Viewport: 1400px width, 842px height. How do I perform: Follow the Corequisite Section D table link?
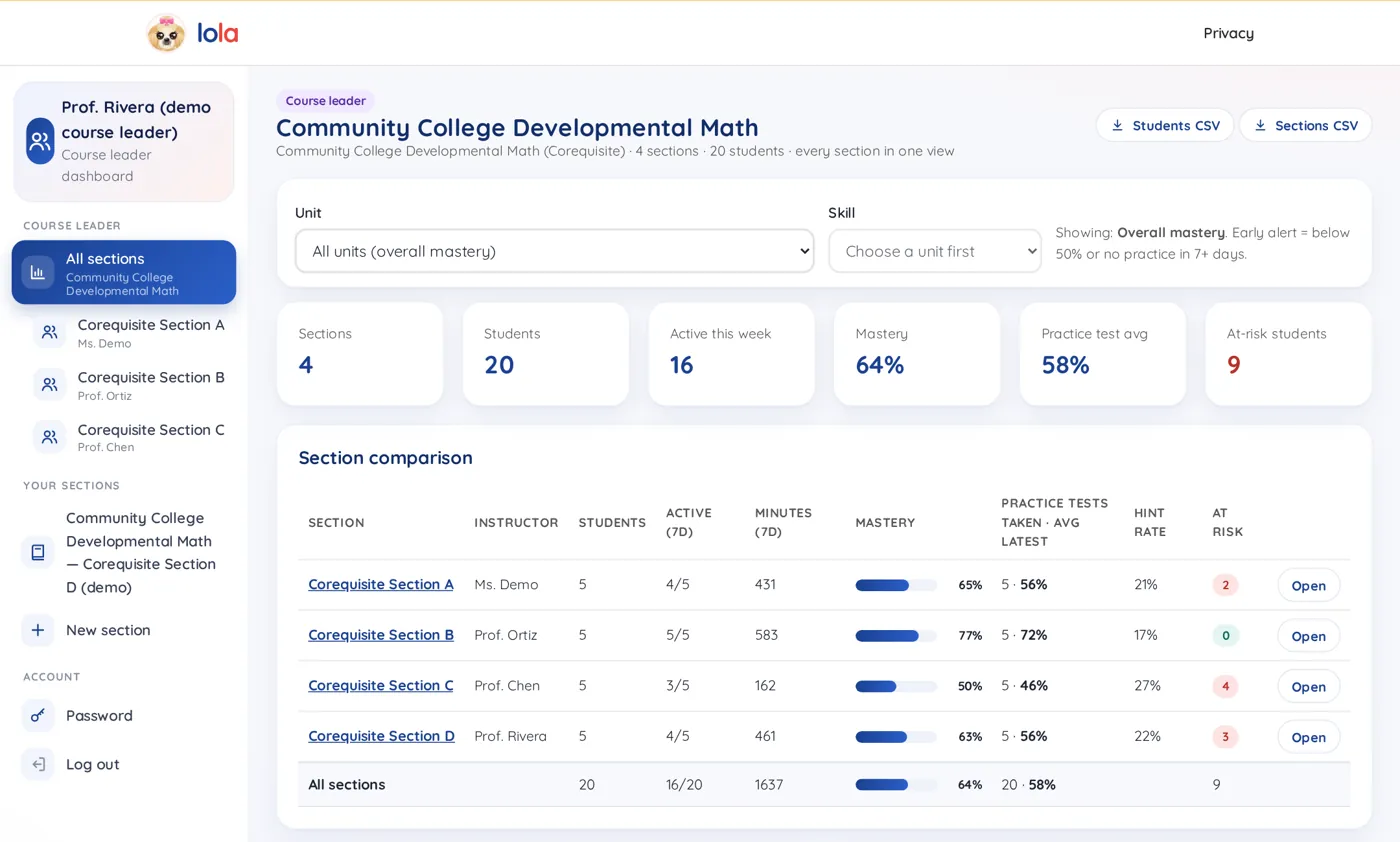click(381, 736)
